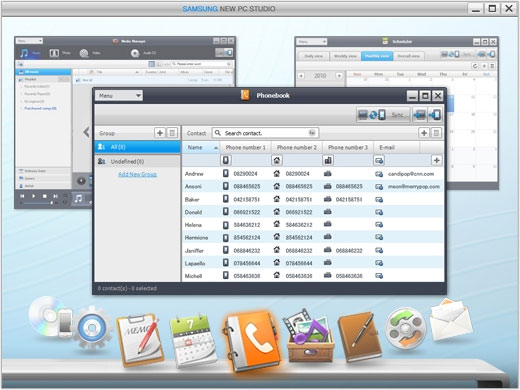Launch the calendar Scheduler dock icon
520x390 pixels.
point(193,340)
